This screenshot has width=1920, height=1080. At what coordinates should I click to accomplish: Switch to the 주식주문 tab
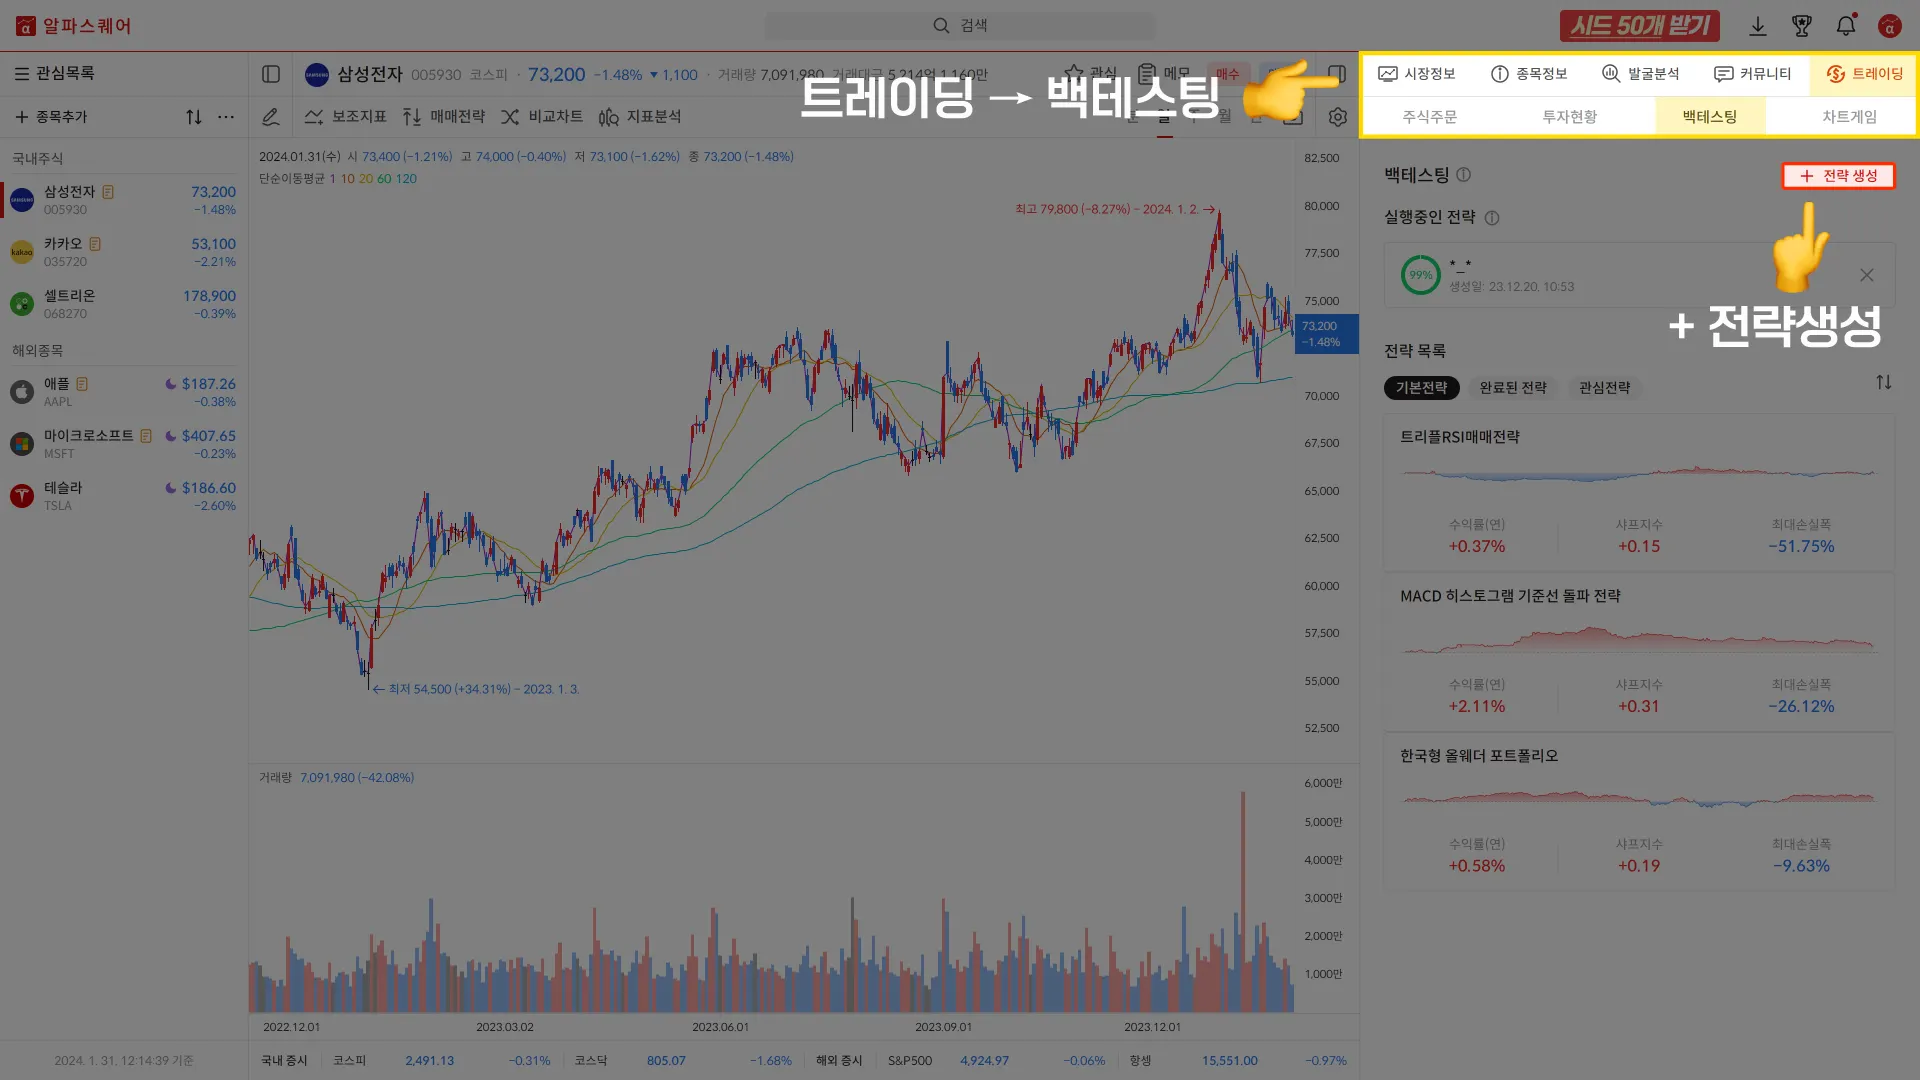1429,117
